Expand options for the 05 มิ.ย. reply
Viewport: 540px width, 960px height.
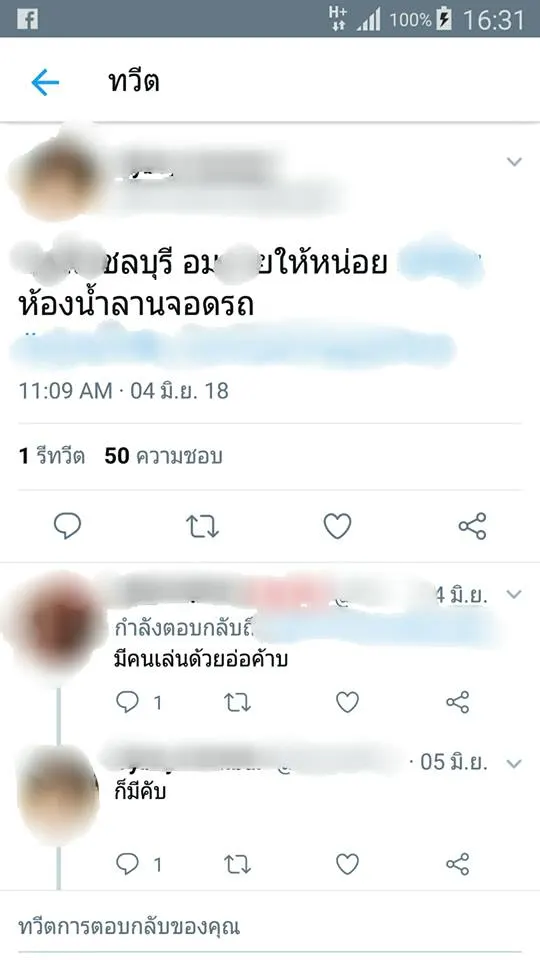point(514,763)
